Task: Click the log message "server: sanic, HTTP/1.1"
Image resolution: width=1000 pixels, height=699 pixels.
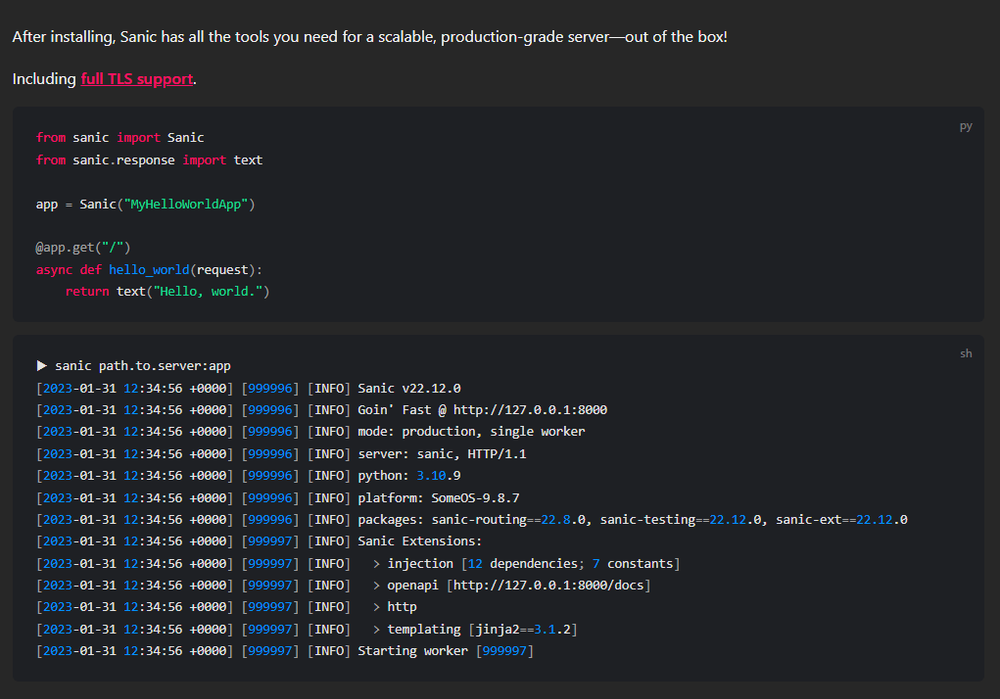Action: [x=442, y=454]
